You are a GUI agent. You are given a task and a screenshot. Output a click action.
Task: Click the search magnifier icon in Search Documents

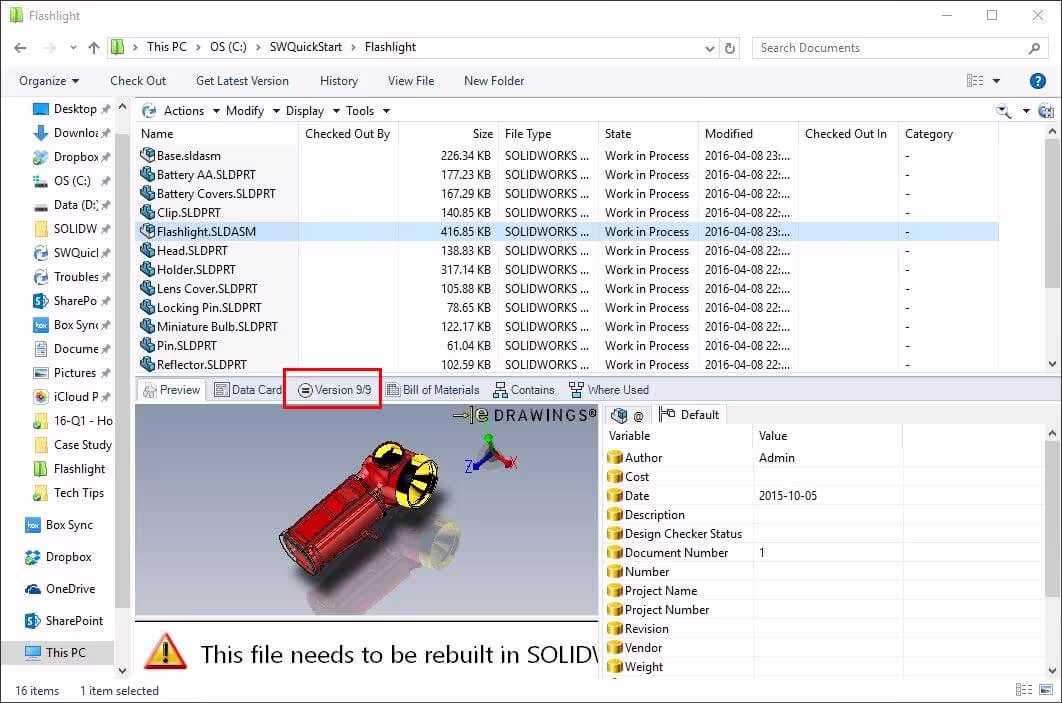coord(1034,48)
